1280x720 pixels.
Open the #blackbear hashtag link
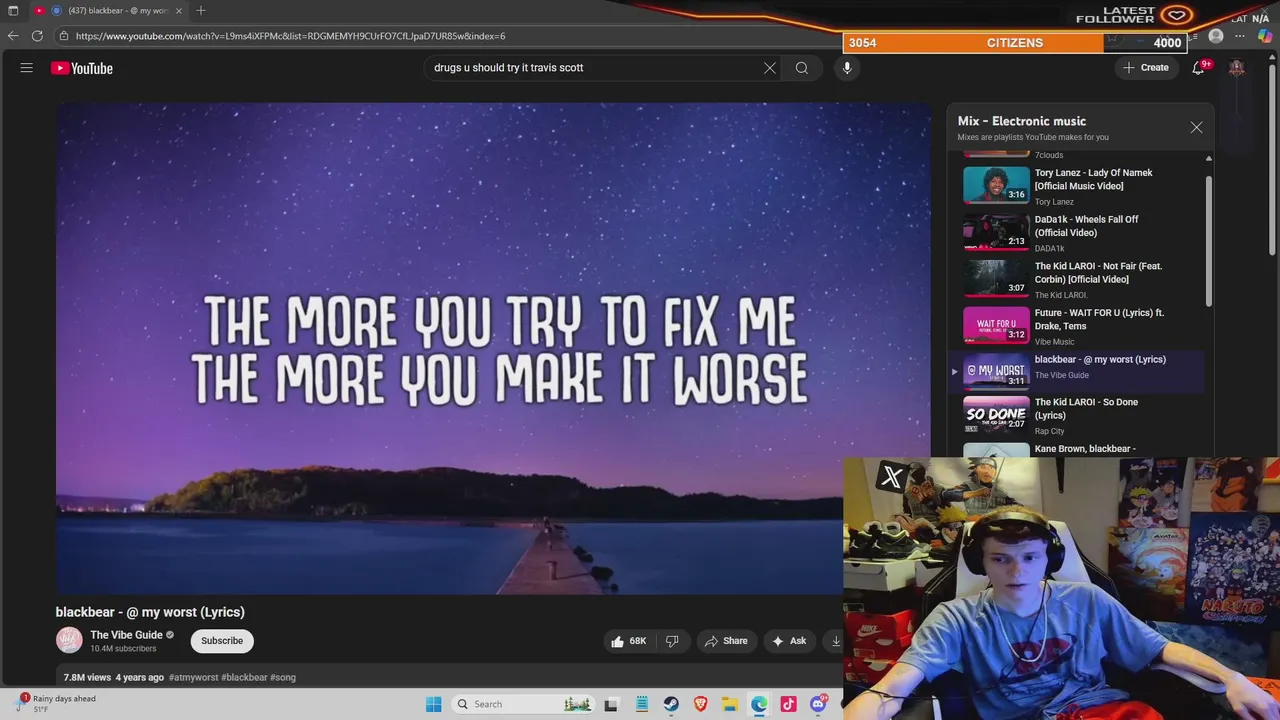coord(244,677)
